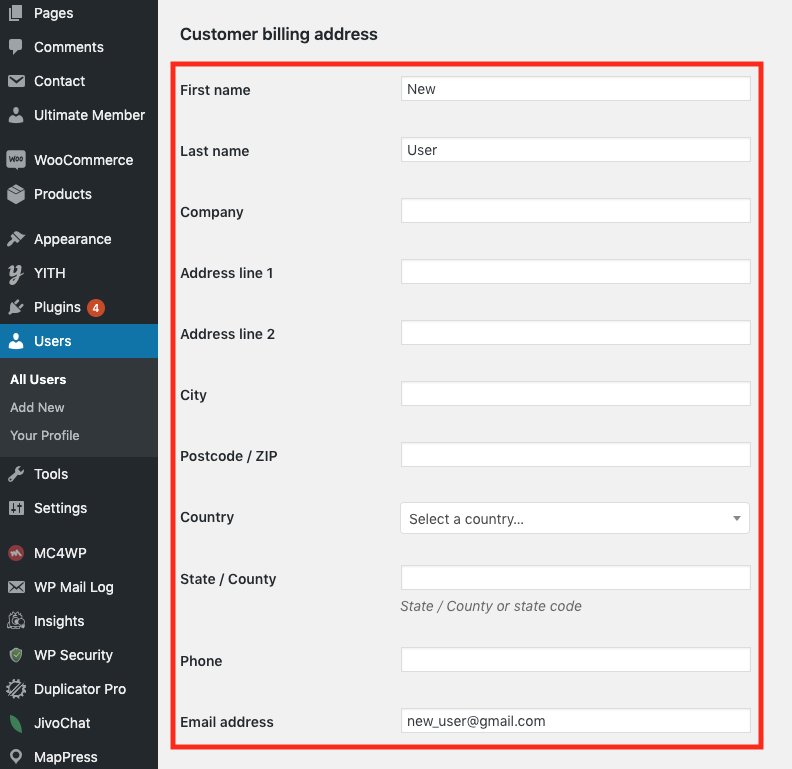Click the Company input field
The image size is (792, 769).
click(x=575, y=211)
